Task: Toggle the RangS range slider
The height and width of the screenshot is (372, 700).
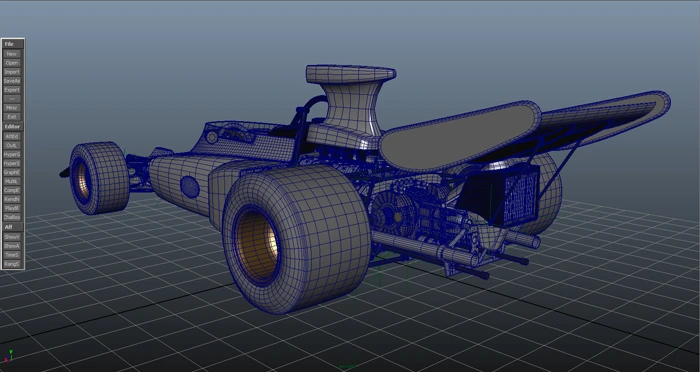Action: (12, 264)
